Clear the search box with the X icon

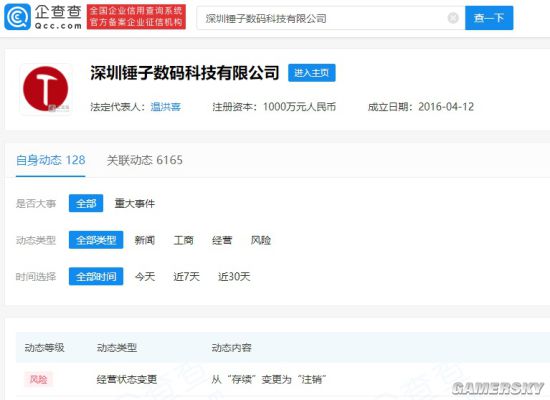coord(453,18)
